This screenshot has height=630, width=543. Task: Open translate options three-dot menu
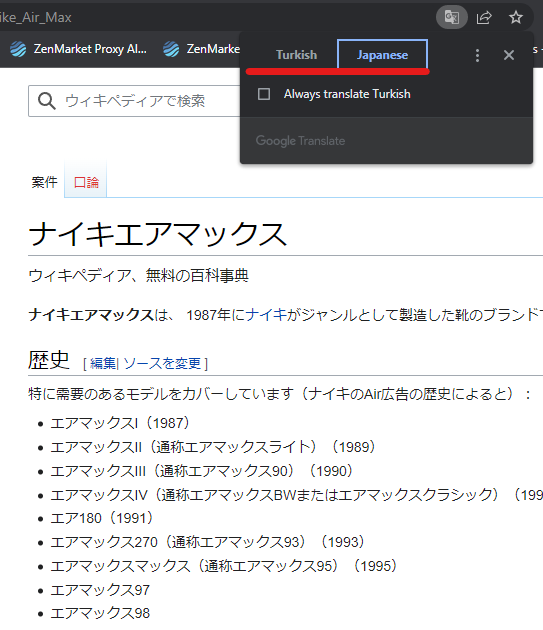tap(477, 55)
